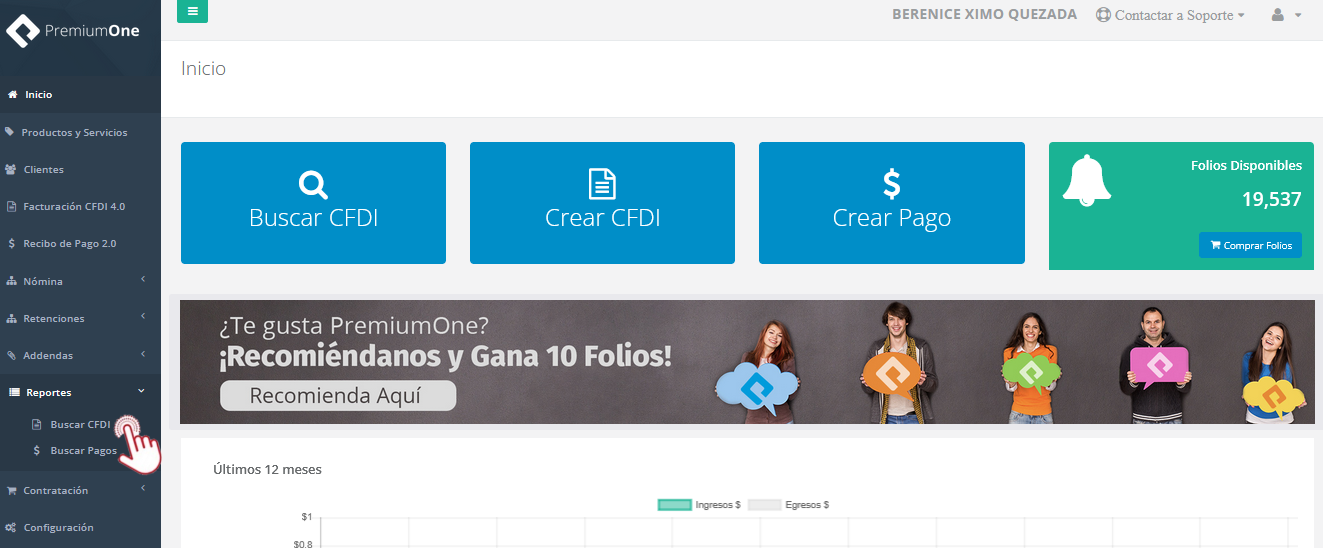This screenshot has width=1323, height=548.
Task: Collapse the Reportes sidebar section
Action: (x=80, y=392)
